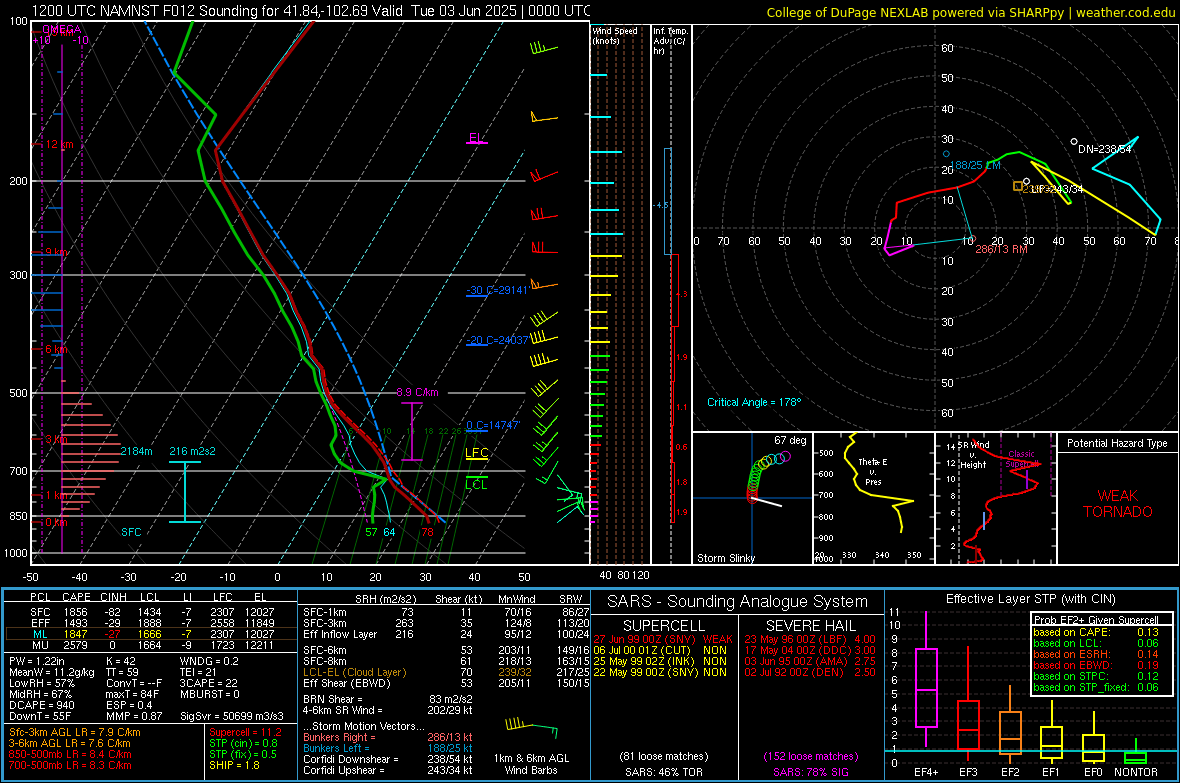Click the green LCL level marker

476,484
